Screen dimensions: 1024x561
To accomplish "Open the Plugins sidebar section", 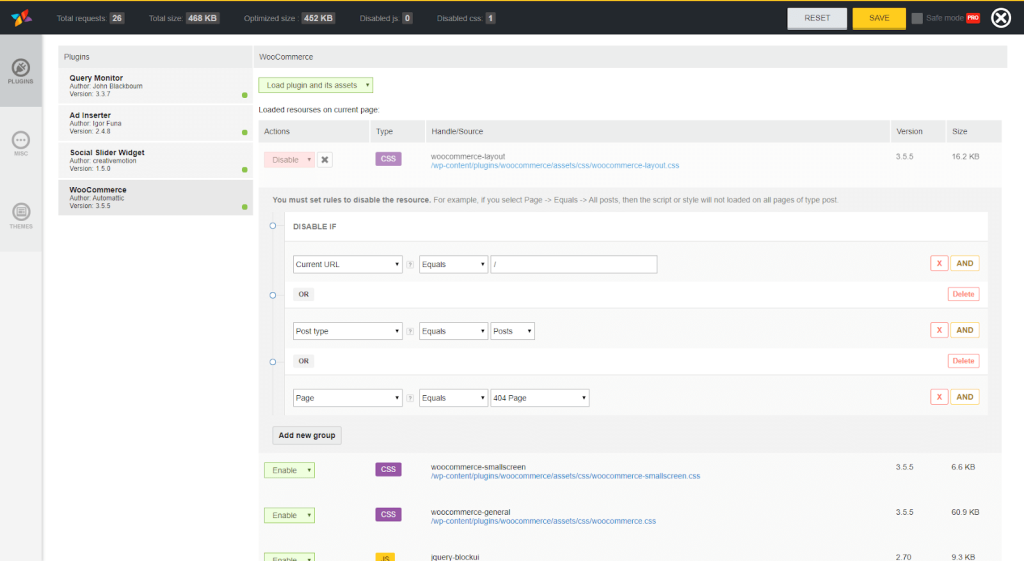I will point(21,71).
